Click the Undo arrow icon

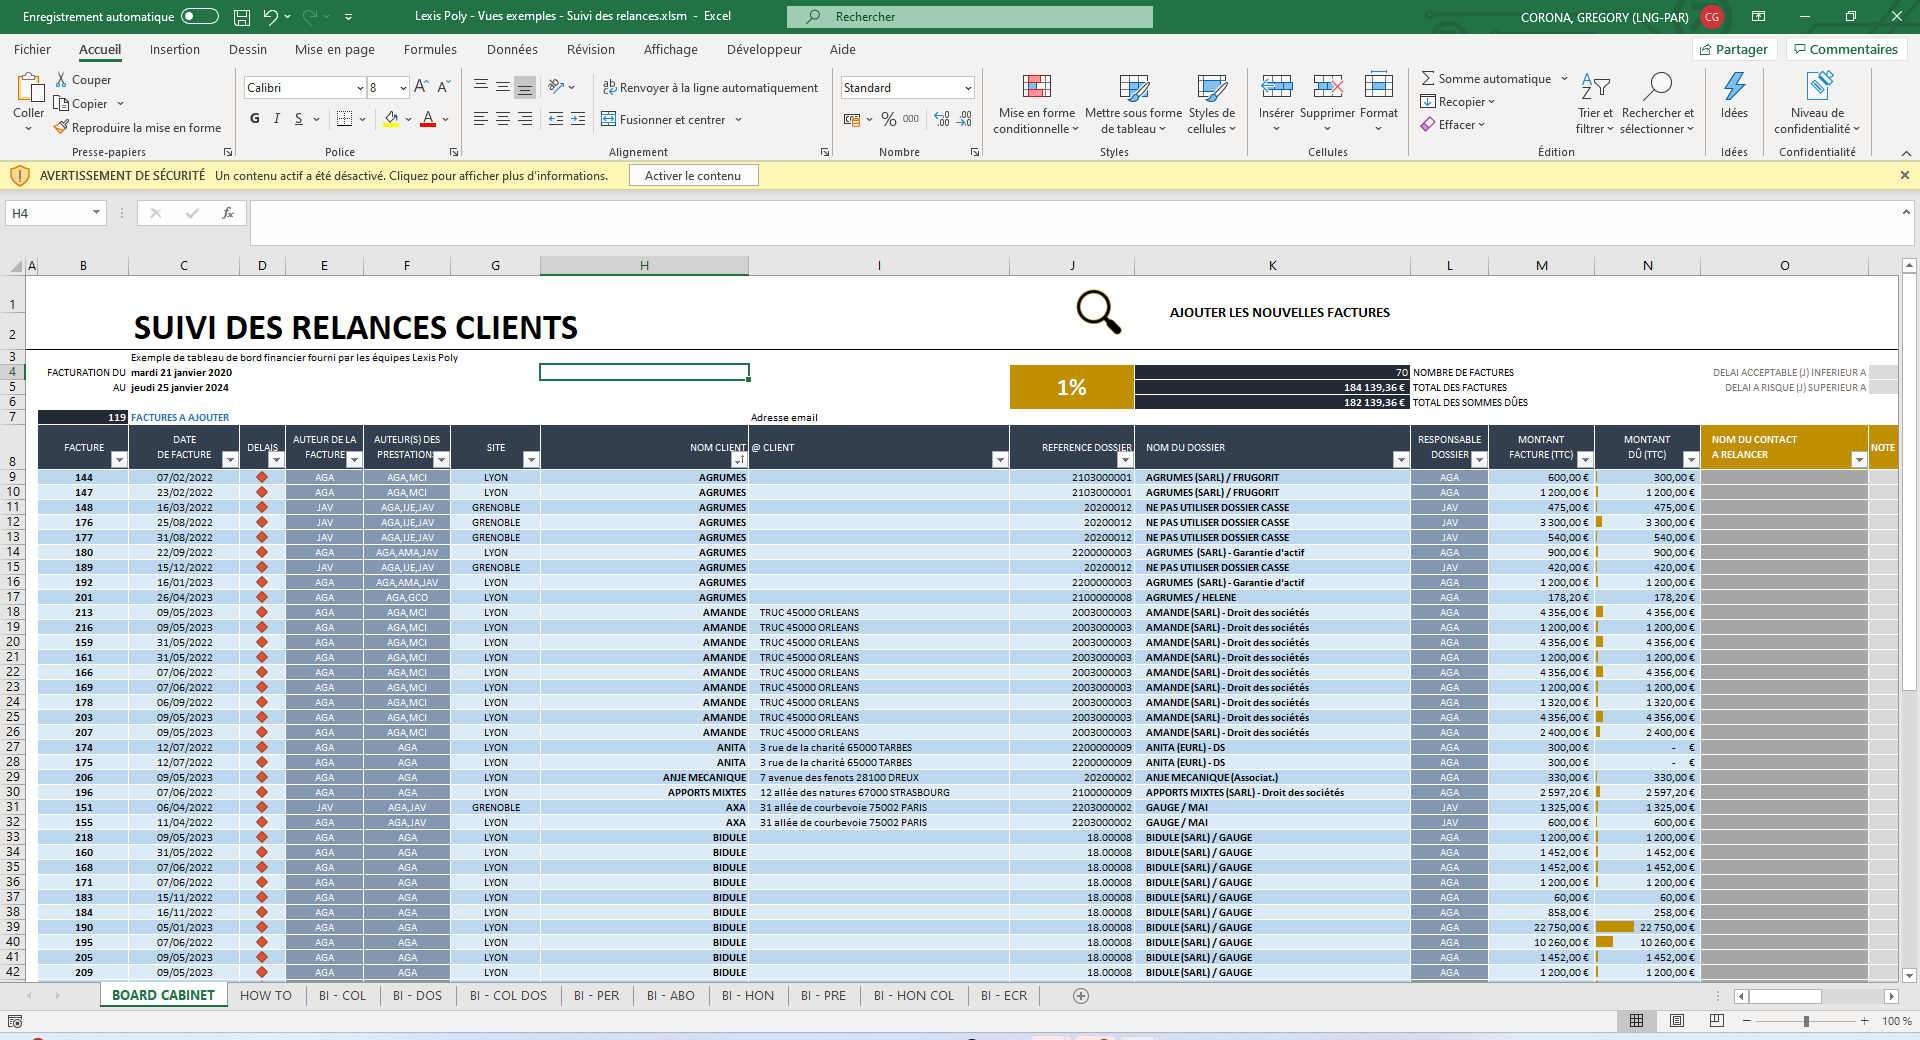(x=270, y=17)
